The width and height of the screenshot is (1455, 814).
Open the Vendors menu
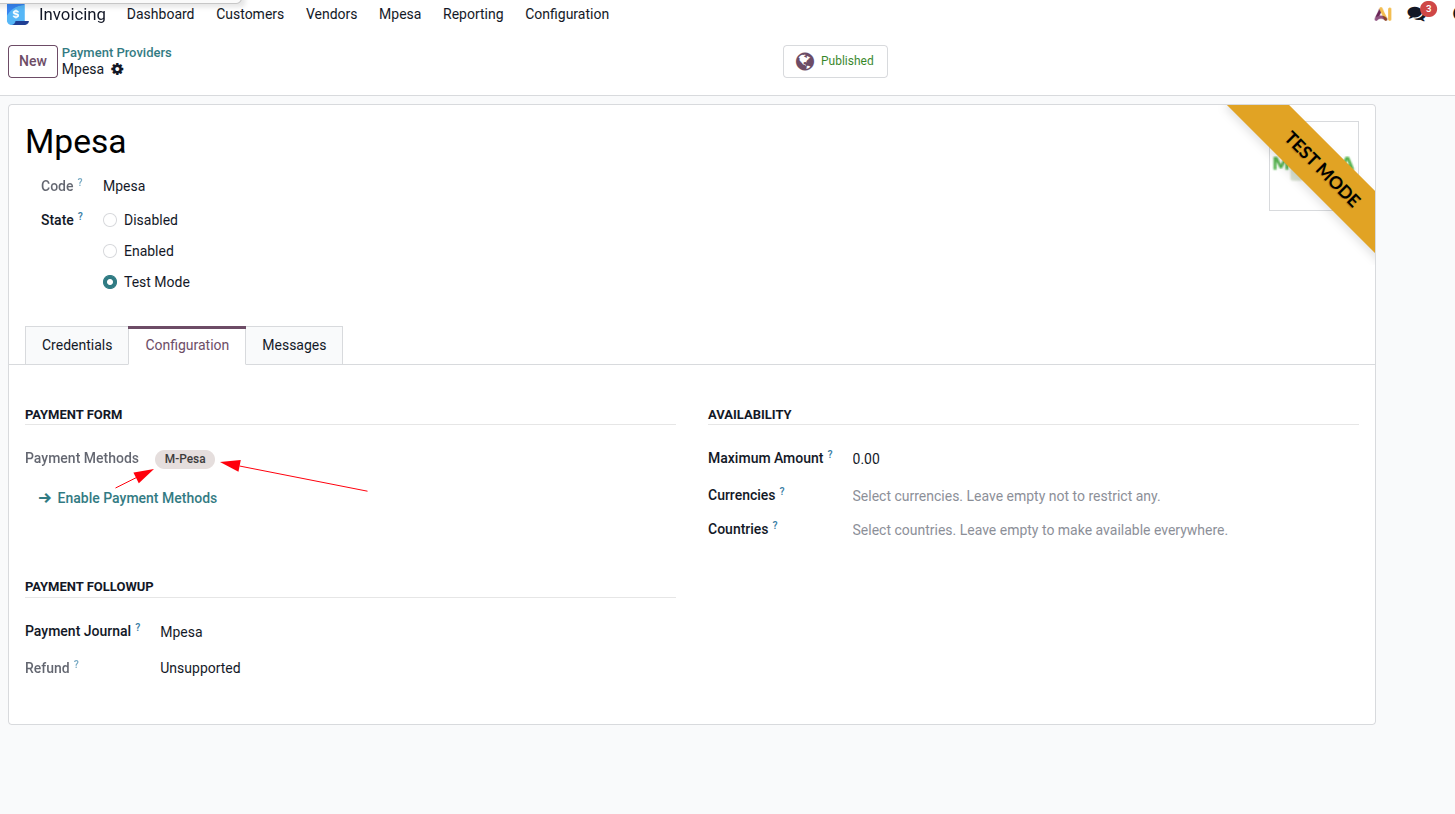[x=331, y=14]
